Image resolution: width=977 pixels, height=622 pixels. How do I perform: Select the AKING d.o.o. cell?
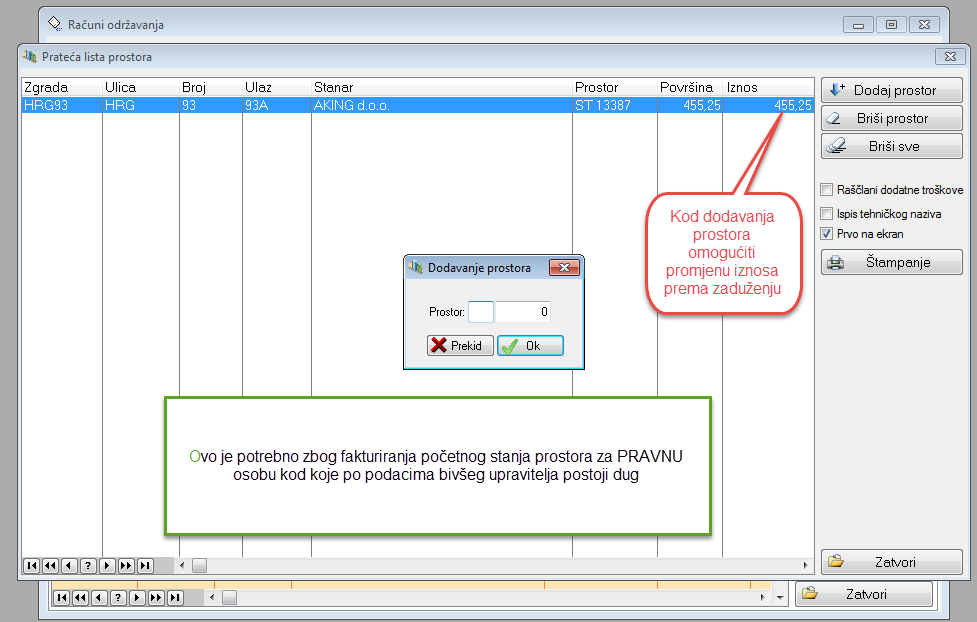tap(442, 105)
